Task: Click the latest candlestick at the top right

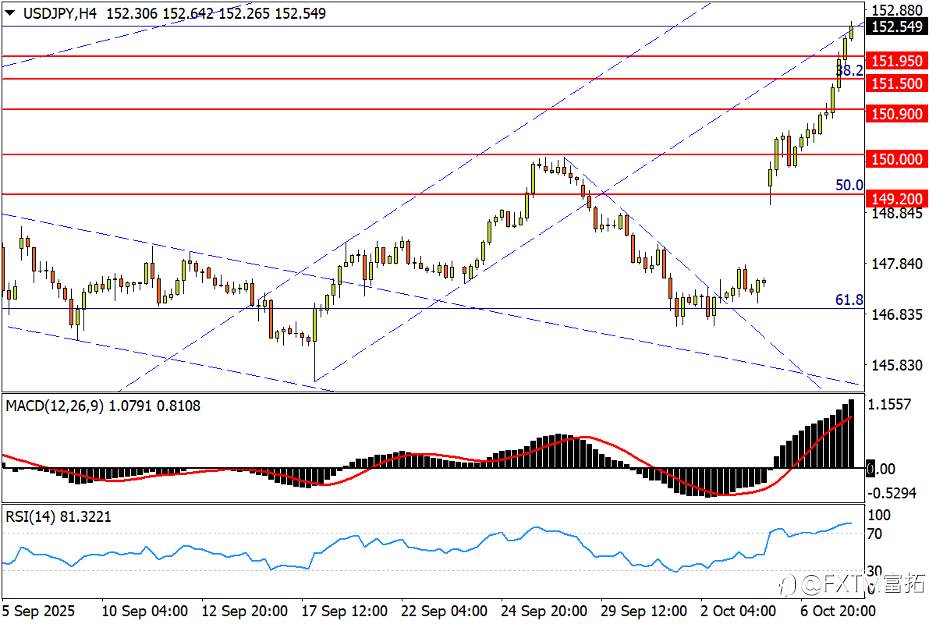Action: pos(851,32)
